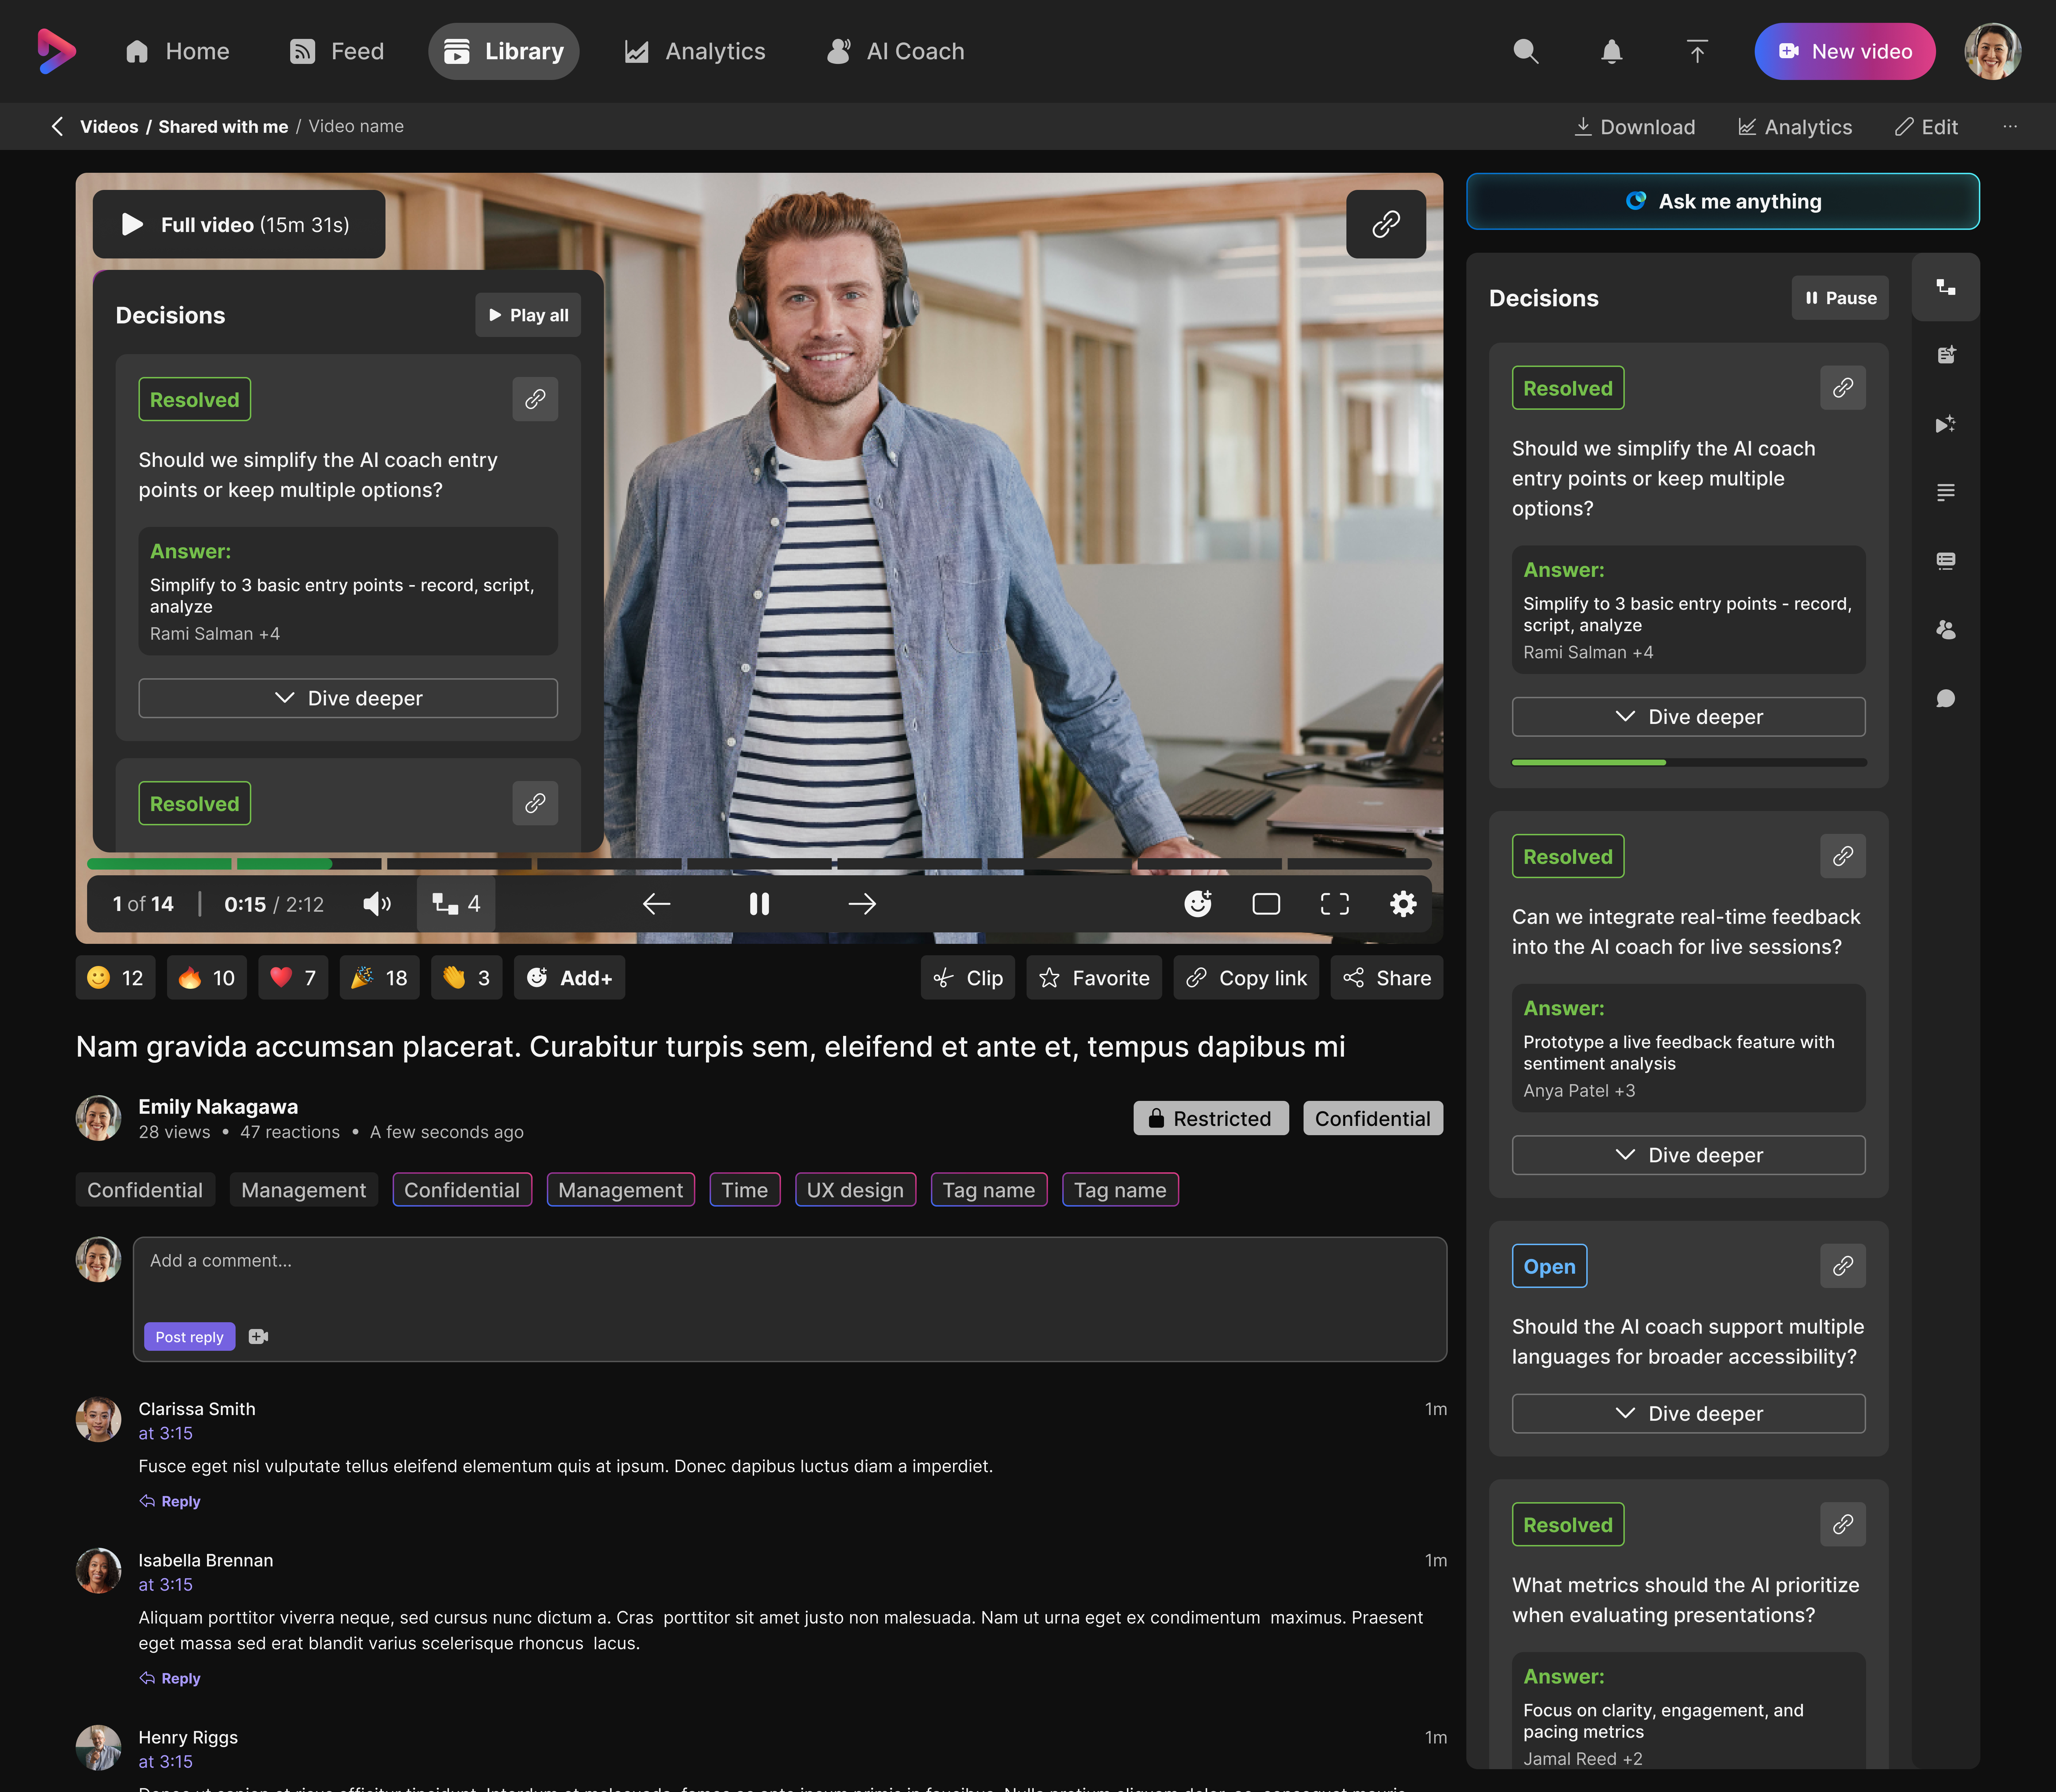Pause the video playback
The height and width of the screenshot is (1792, 2056).
click(x=759, y=904)
